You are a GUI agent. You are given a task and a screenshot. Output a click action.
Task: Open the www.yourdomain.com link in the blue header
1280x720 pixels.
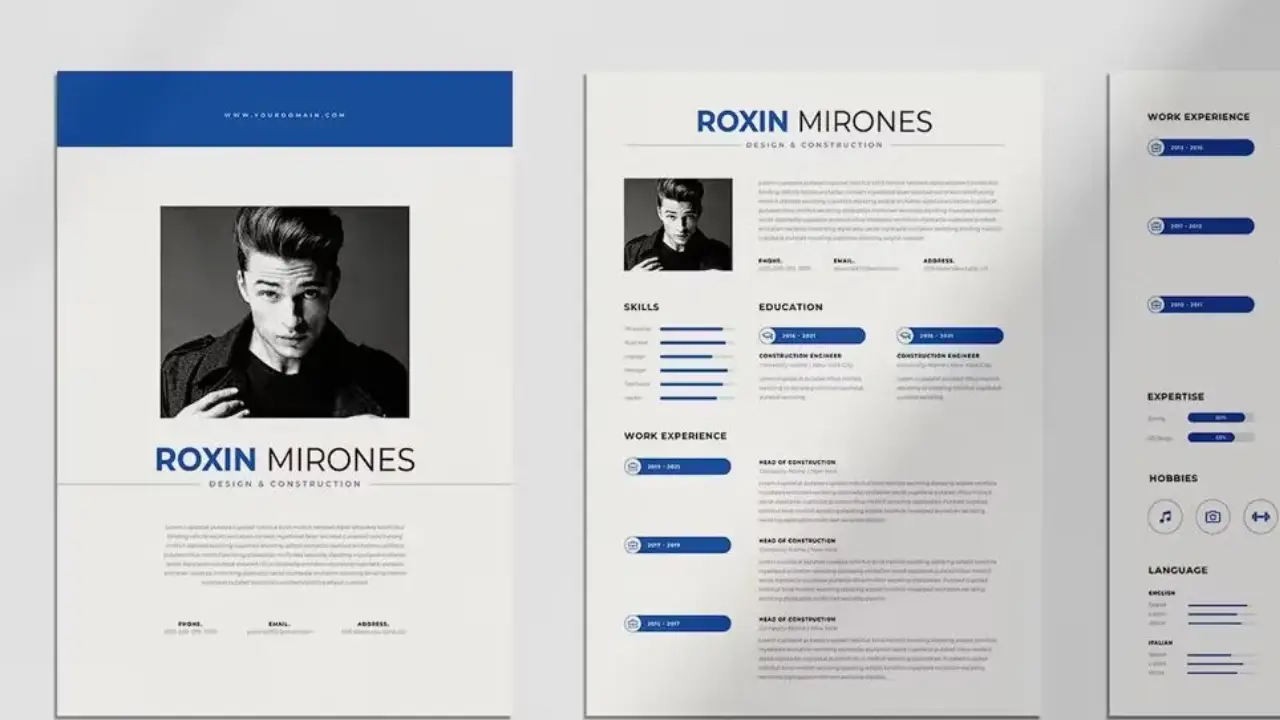point(285,115)
